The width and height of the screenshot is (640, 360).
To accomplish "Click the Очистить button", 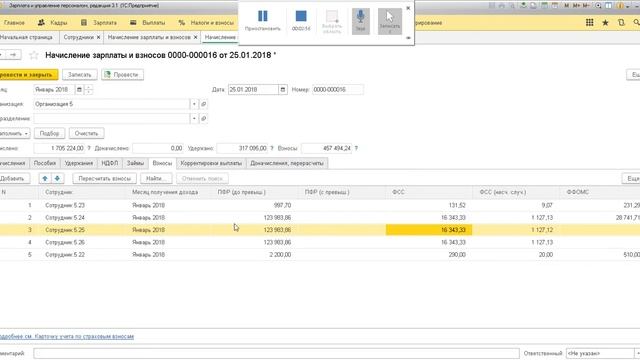I will pyautogui.click(x=87, y=133).
